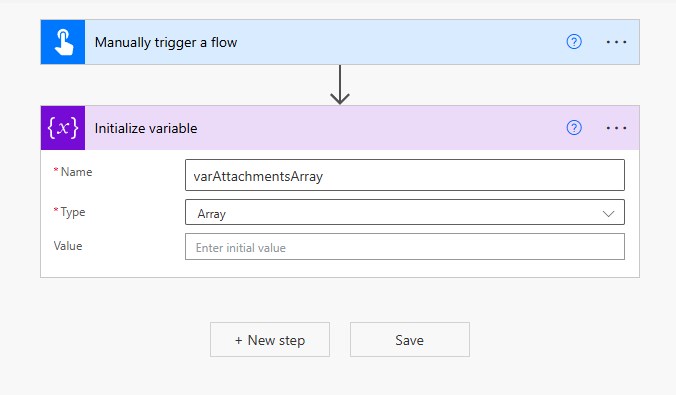Open the Type dropdown showing Array

(404, 212)
